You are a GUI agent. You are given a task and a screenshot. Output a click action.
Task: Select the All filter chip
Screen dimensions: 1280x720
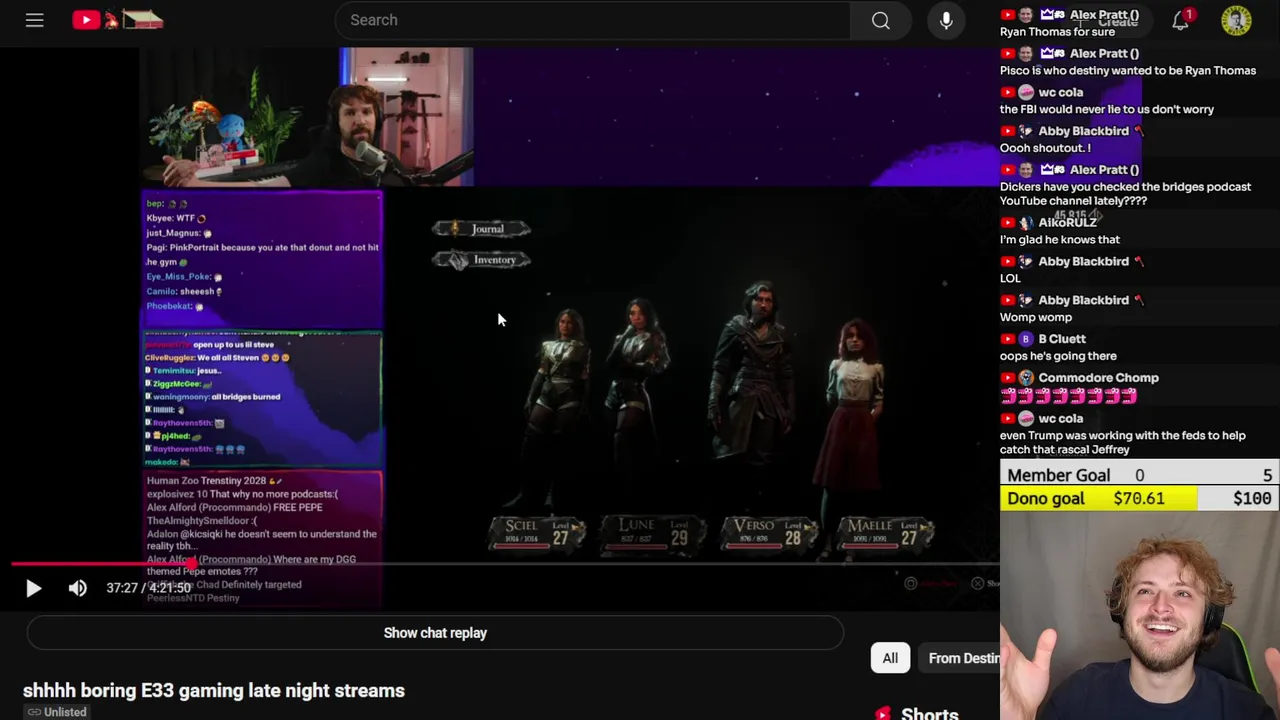point(890,658)
